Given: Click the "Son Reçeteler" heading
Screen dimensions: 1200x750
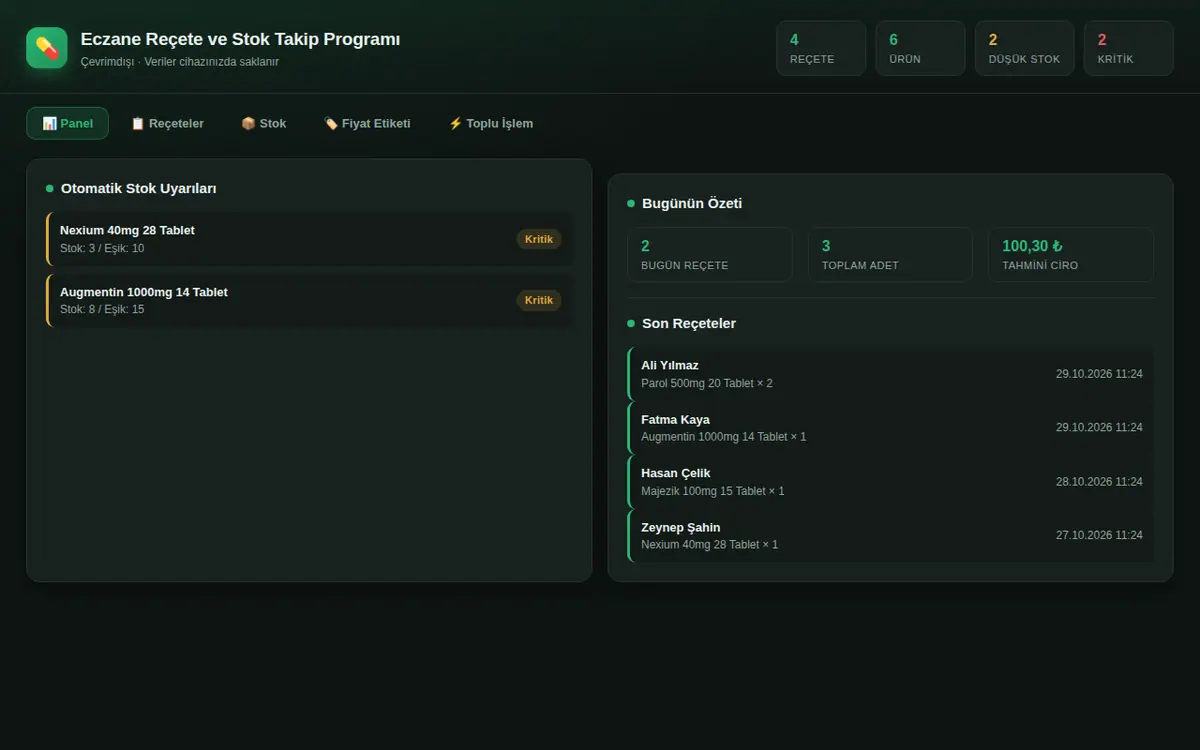Looking at the screenshot, I should 689,323.
